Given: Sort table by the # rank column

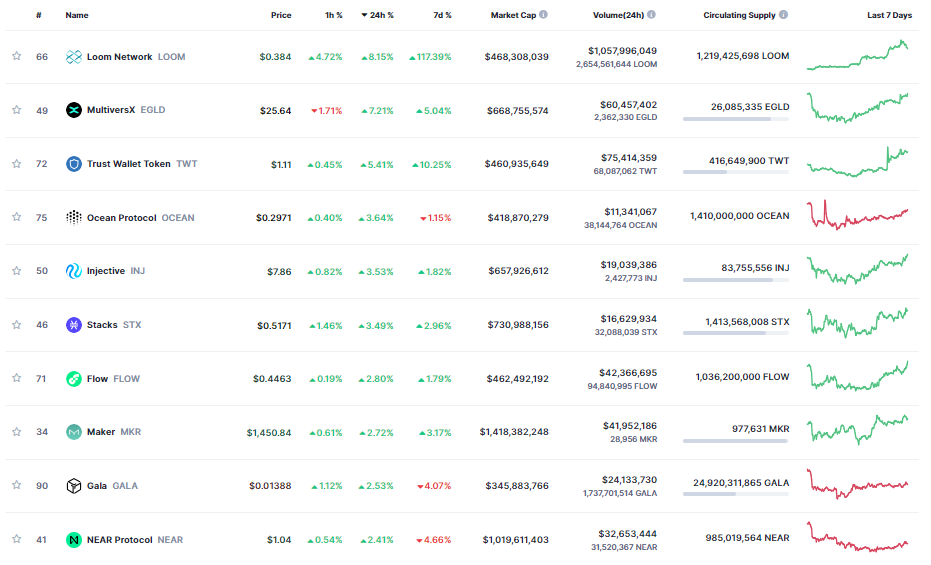Looking at the screenshot, I should [x=39, y=15].
